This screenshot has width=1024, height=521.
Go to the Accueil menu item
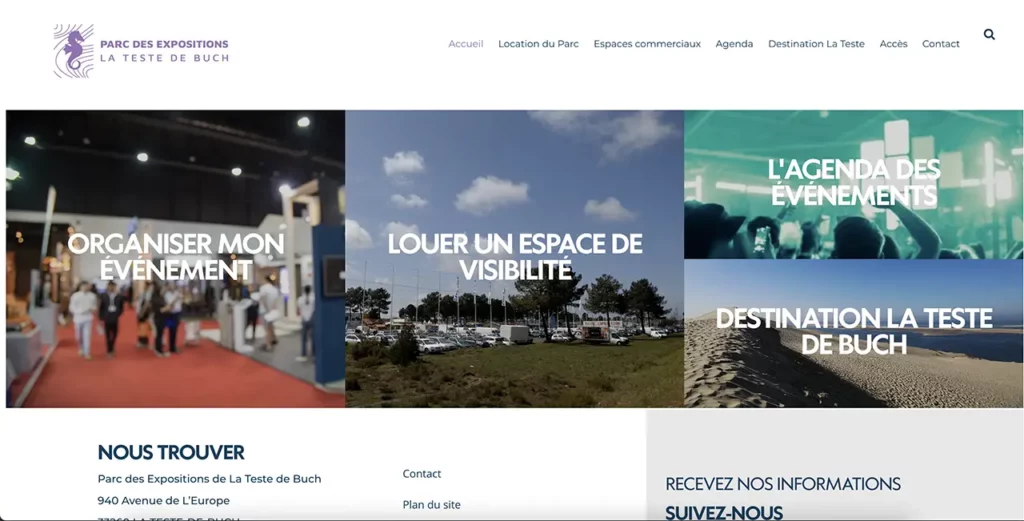click(x=466, y=44)
